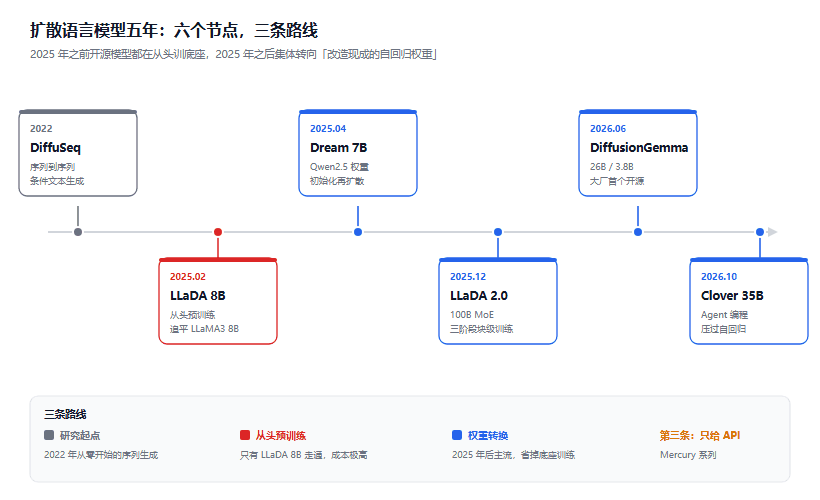
Task: Click the blue 2025.12 timeline dot
Action: (x=498, y=232)
